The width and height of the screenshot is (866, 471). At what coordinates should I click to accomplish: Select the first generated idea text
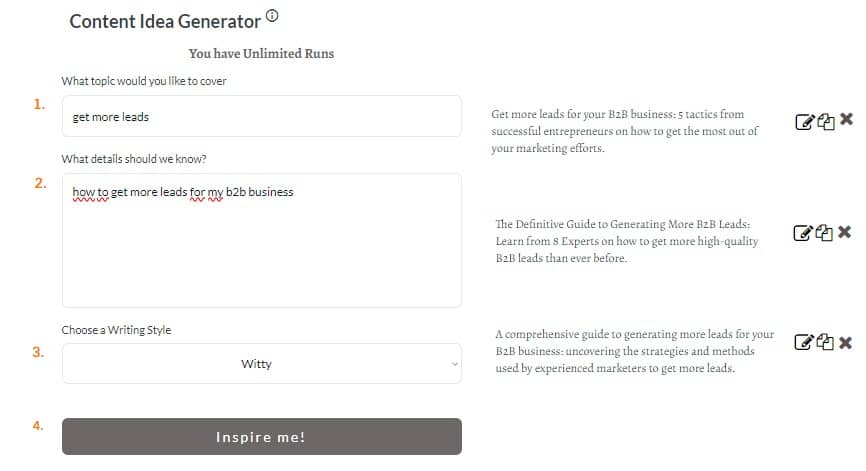(624, 131)
